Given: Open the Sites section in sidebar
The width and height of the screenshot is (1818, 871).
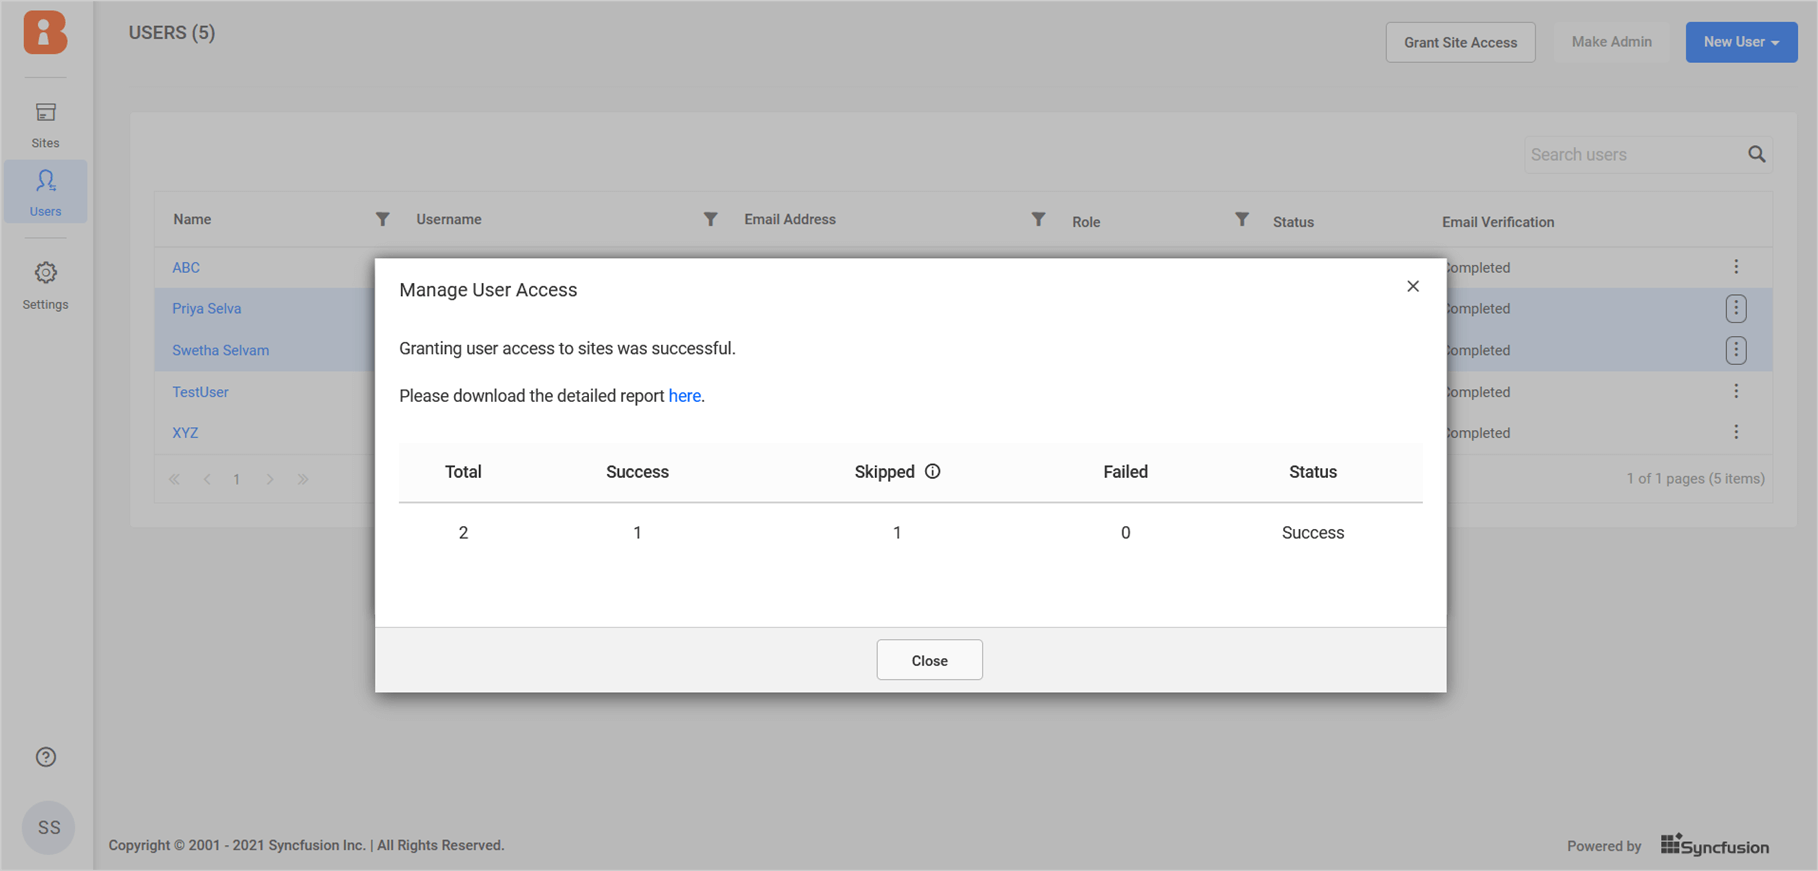Looking at the screenshot, I should click(x=45, y=125).
